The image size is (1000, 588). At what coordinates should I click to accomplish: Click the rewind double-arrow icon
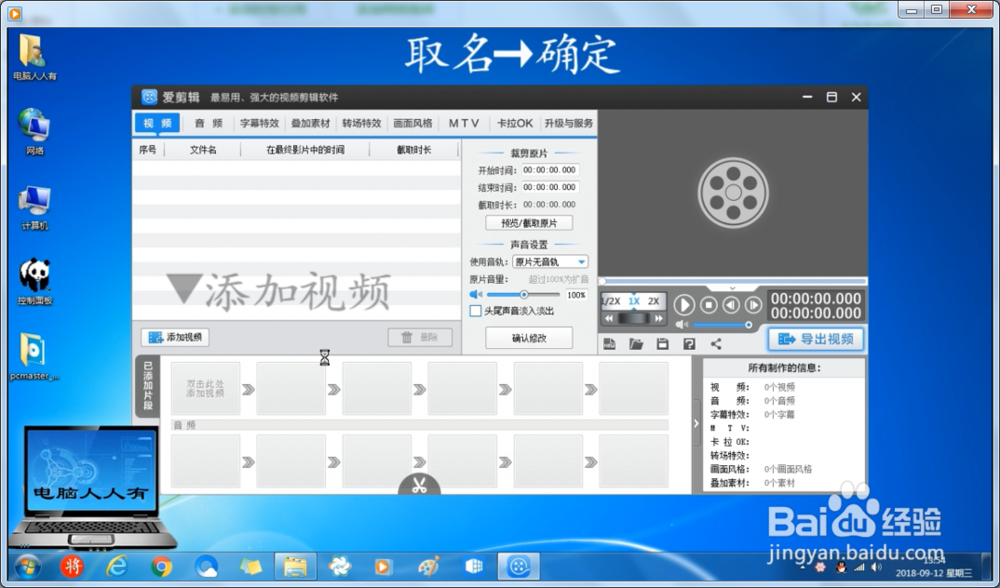click(609, 318)
